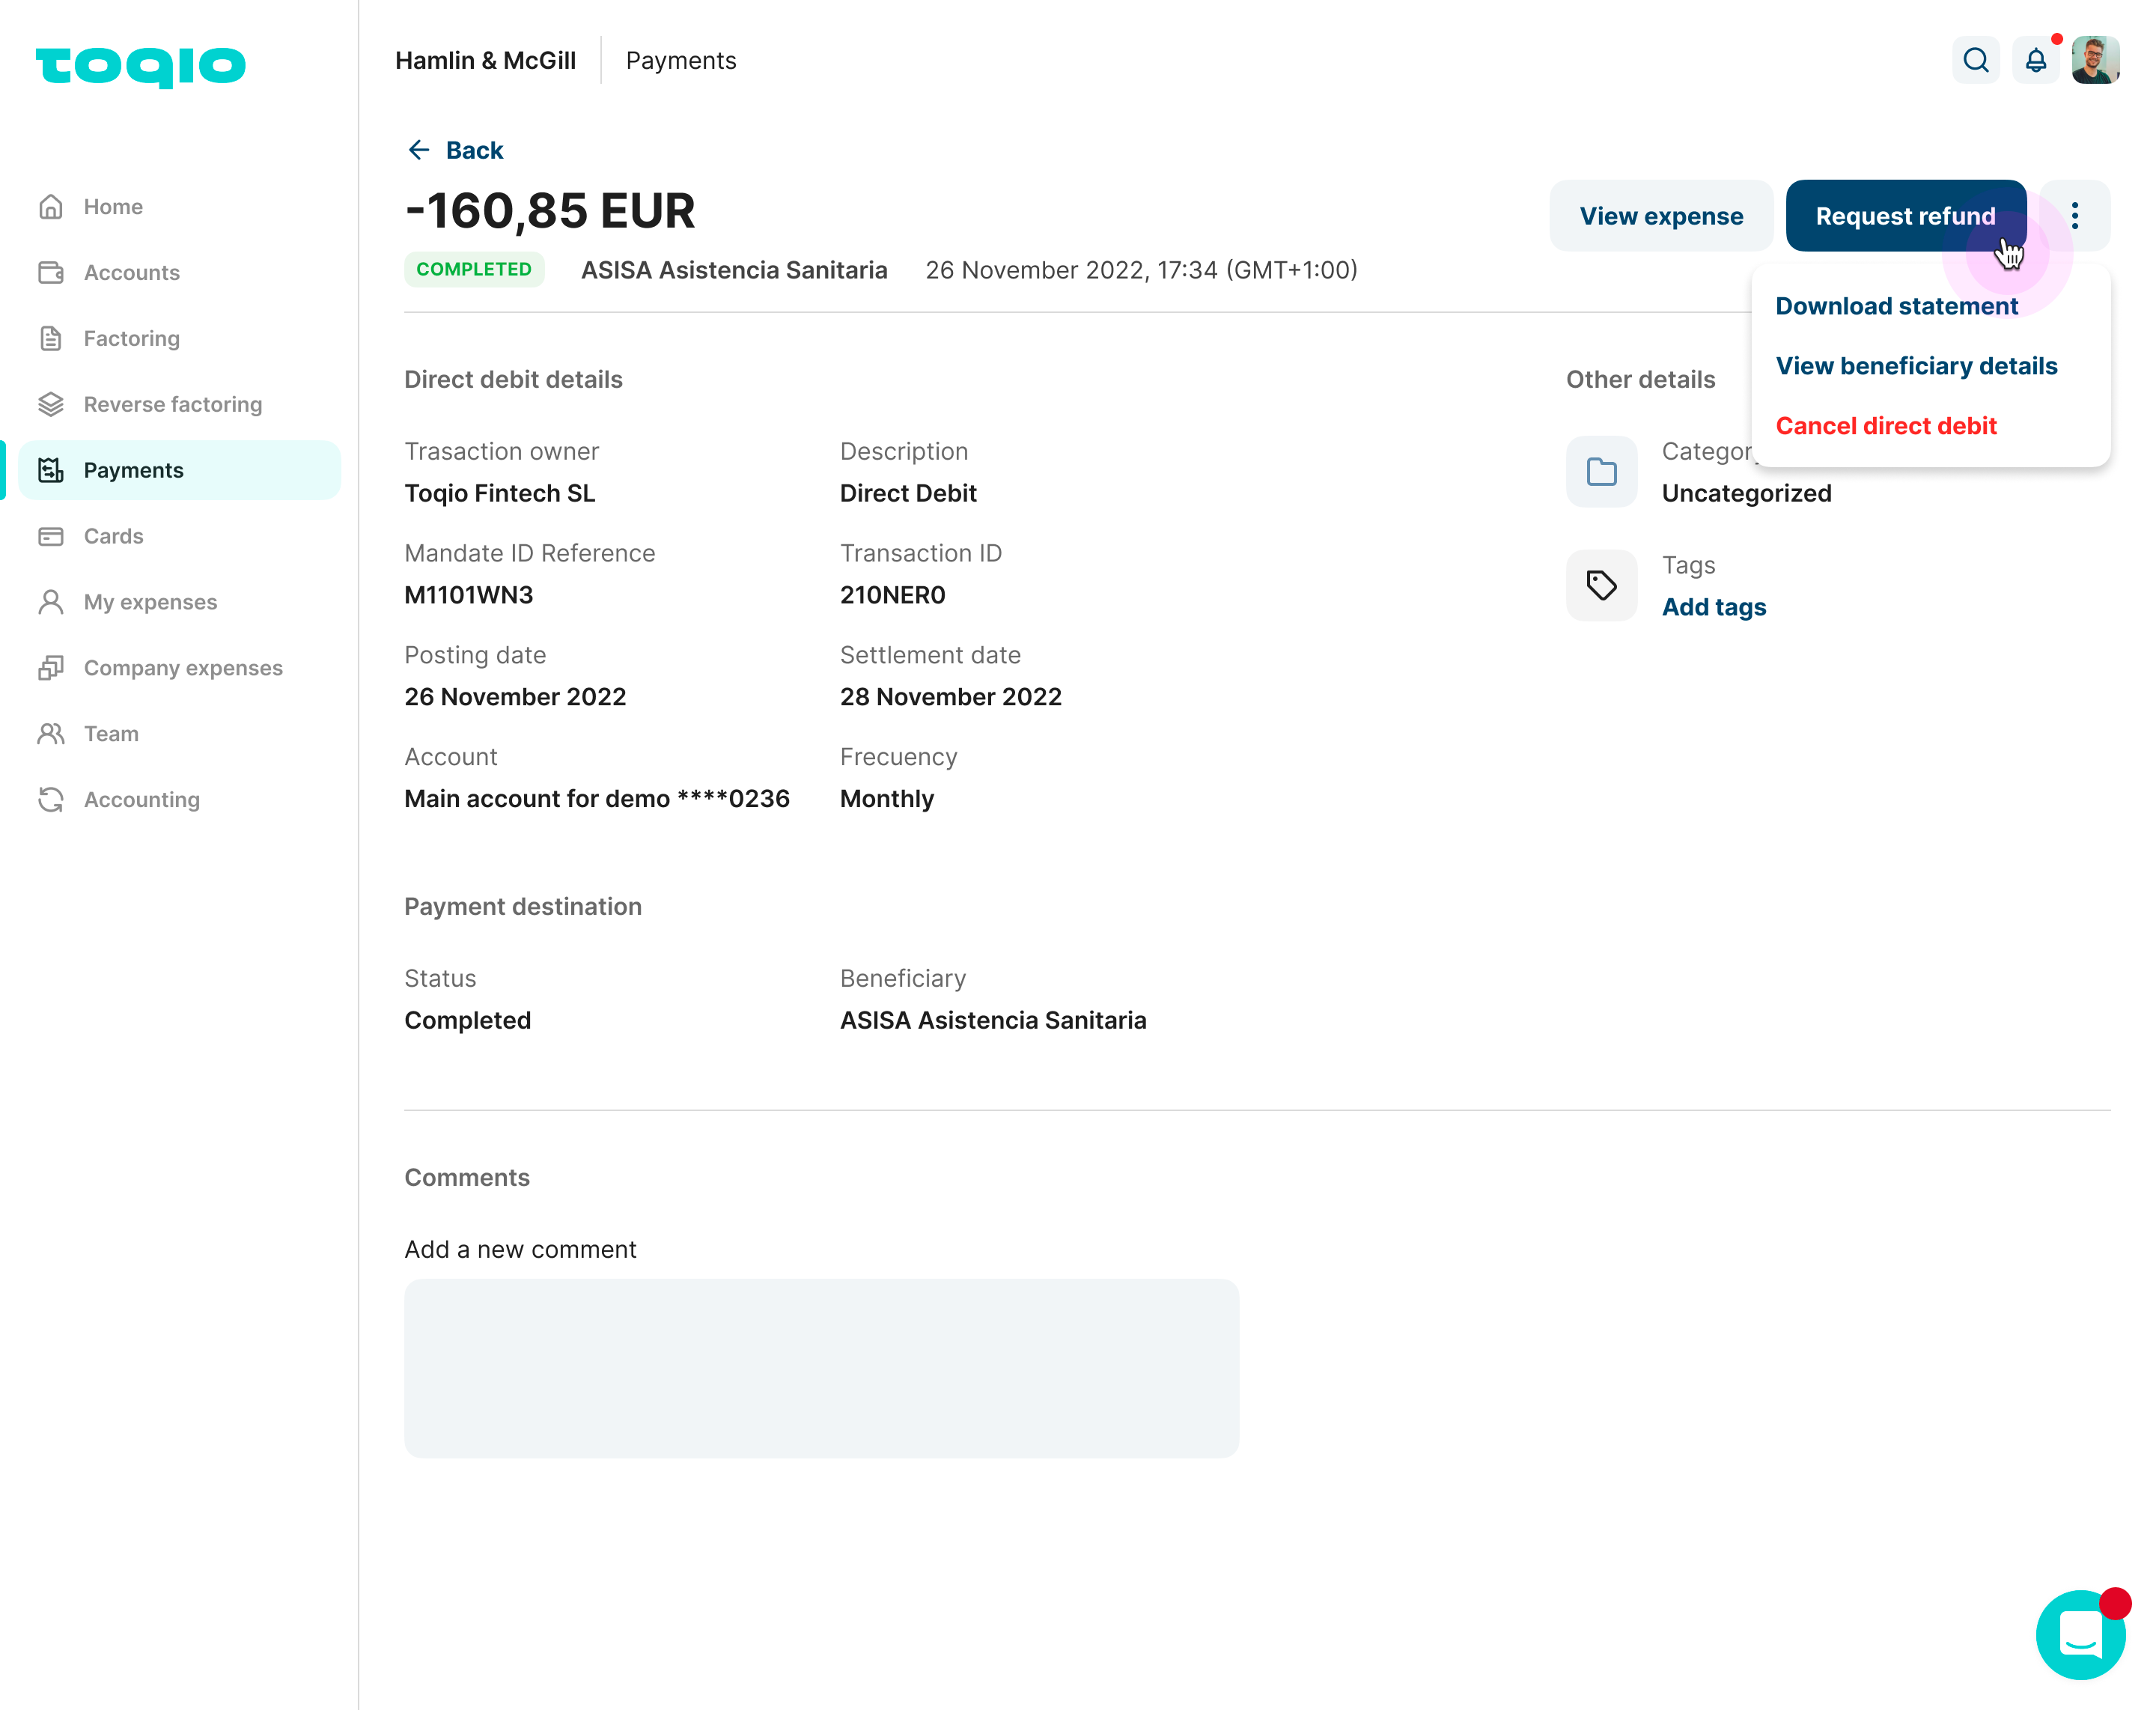The height and width of the screenshot is (1710, 2156).
Task: Navigate to Company expenses
Action: click(x=183, y=668)
